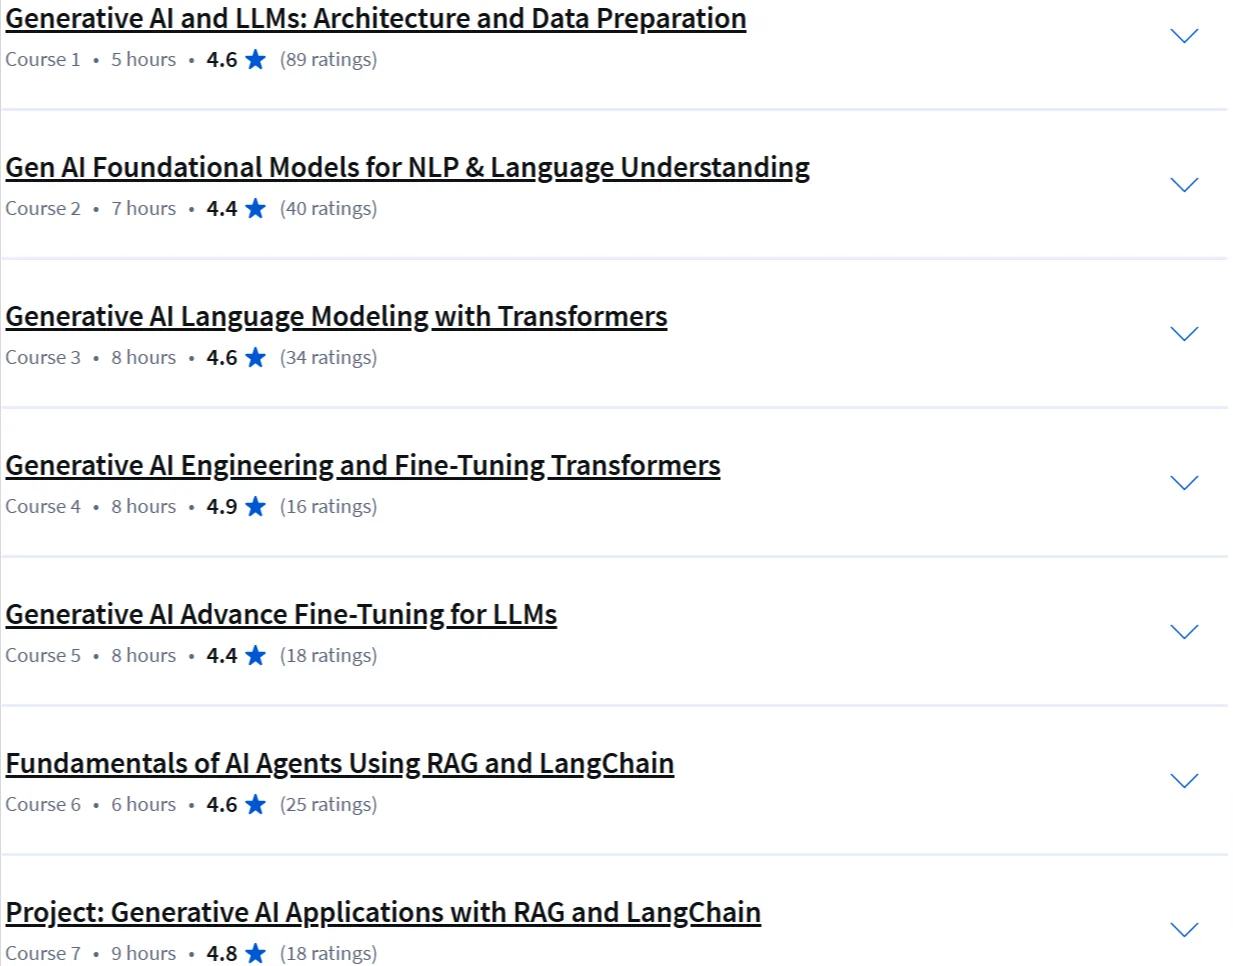
Task: Click the star icon for Course 1
Action: coord(256,59)
